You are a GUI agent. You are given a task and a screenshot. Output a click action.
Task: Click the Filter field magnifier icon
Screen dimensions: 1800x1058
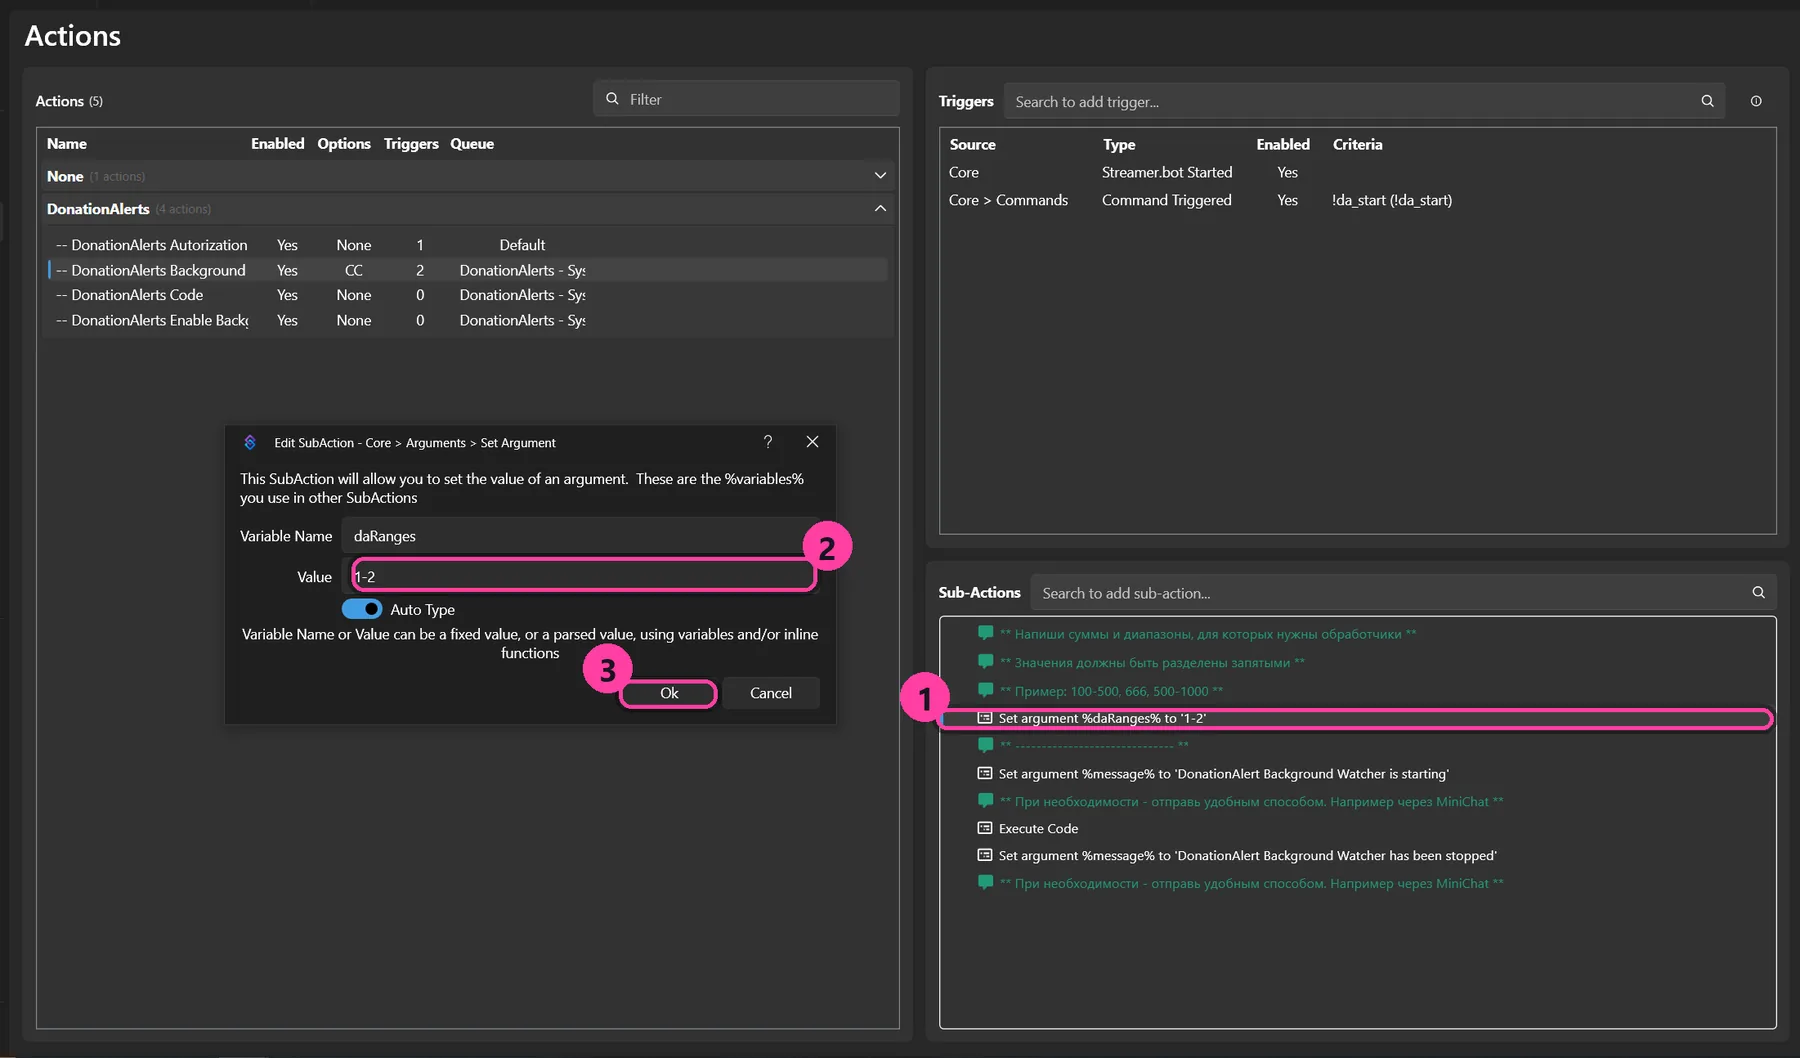(x=612, y=99)
